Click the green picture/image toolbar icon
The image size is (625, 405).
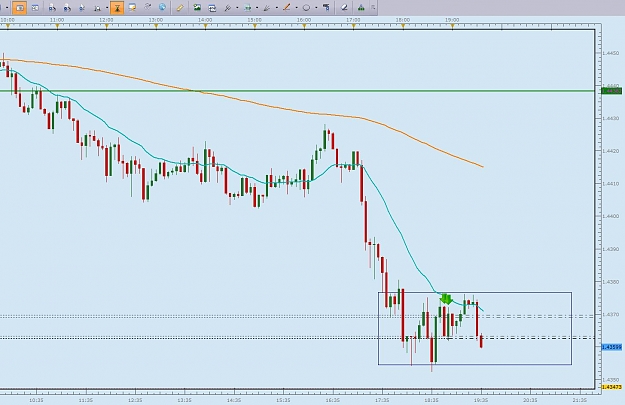click(197, 7)
